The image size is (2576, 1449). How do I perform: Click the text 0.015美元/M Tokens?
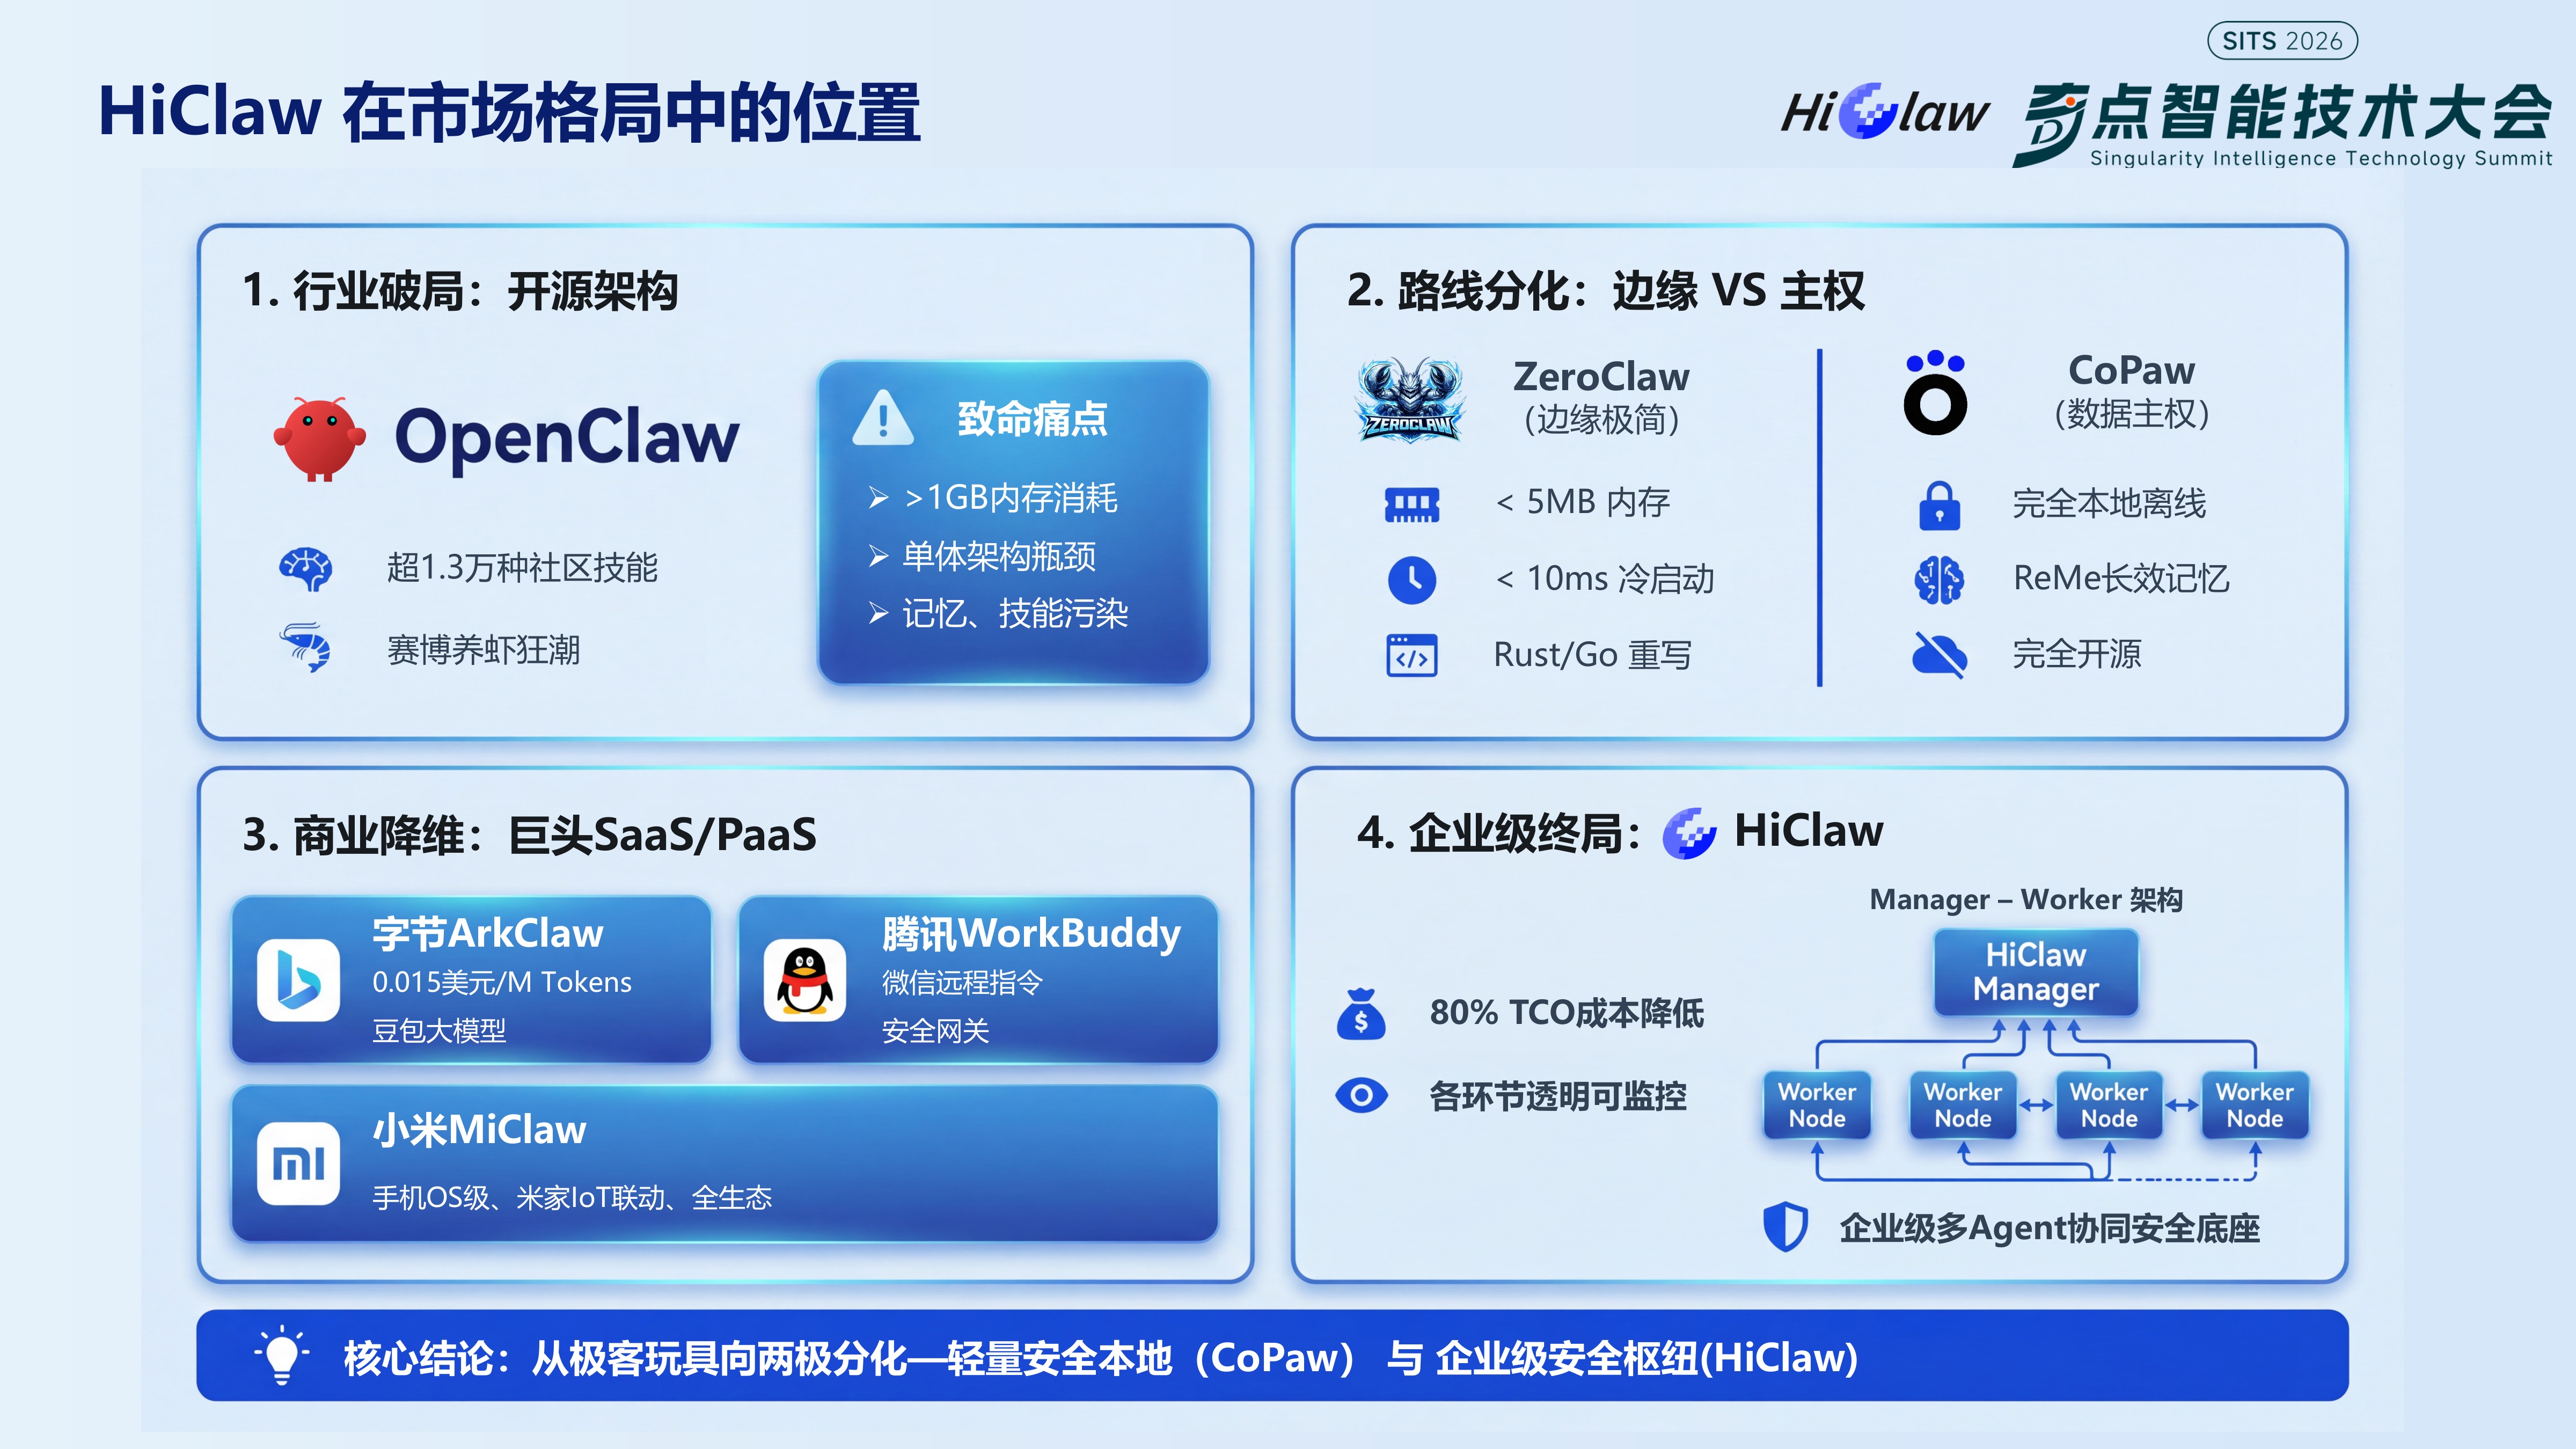tap(502, 982)
